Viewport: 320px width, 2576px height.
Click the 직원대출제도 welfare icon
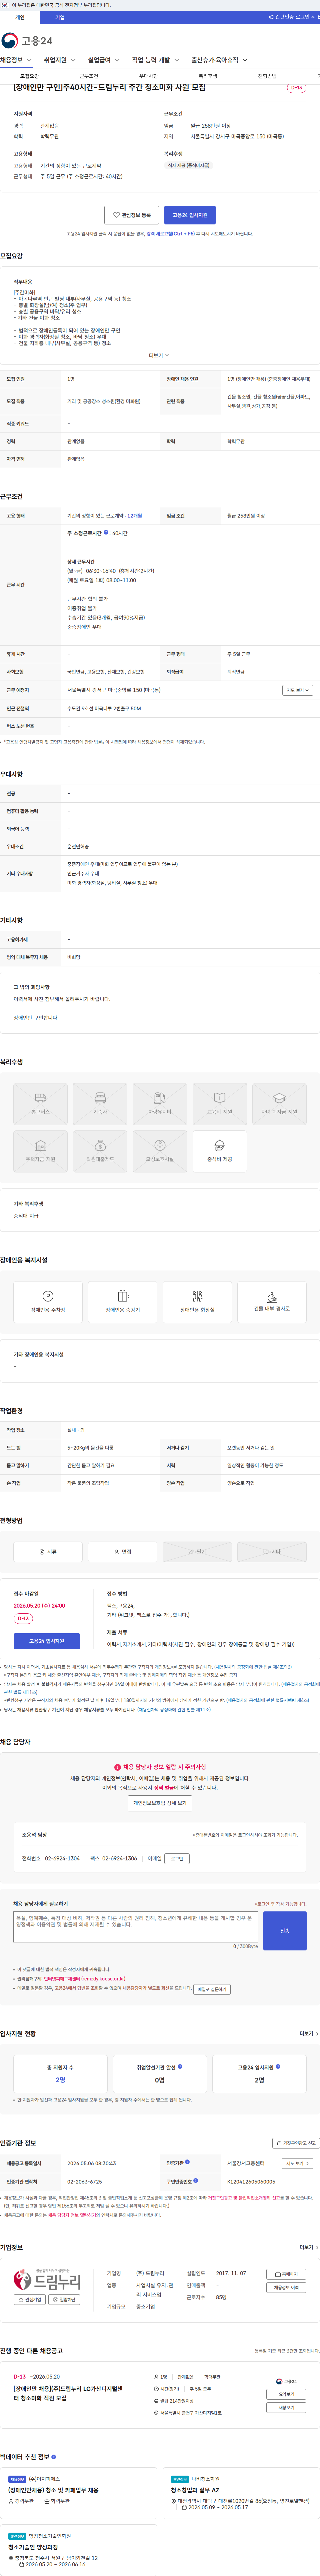[100, 1151]
